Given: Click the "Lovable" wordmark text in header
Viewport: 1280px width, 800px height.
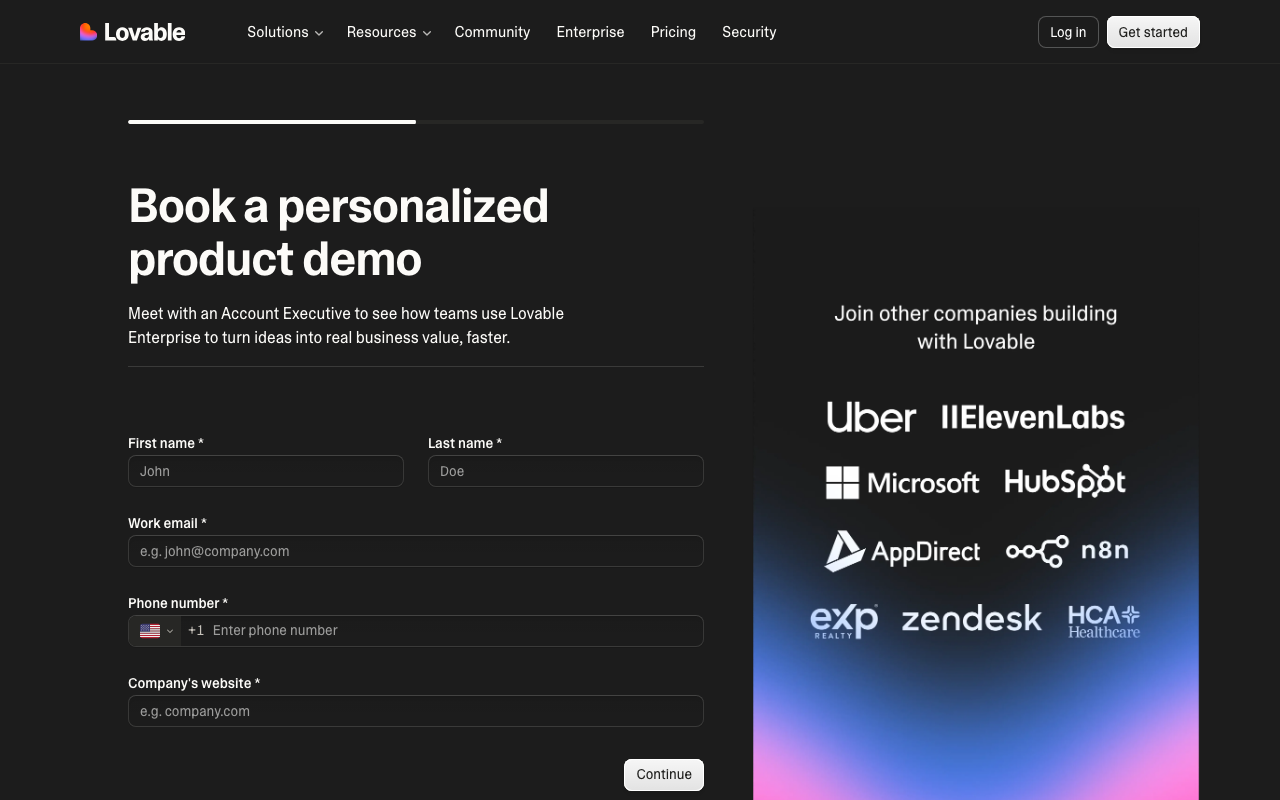Looking at the screenshot, I should [x=145, y=32].
